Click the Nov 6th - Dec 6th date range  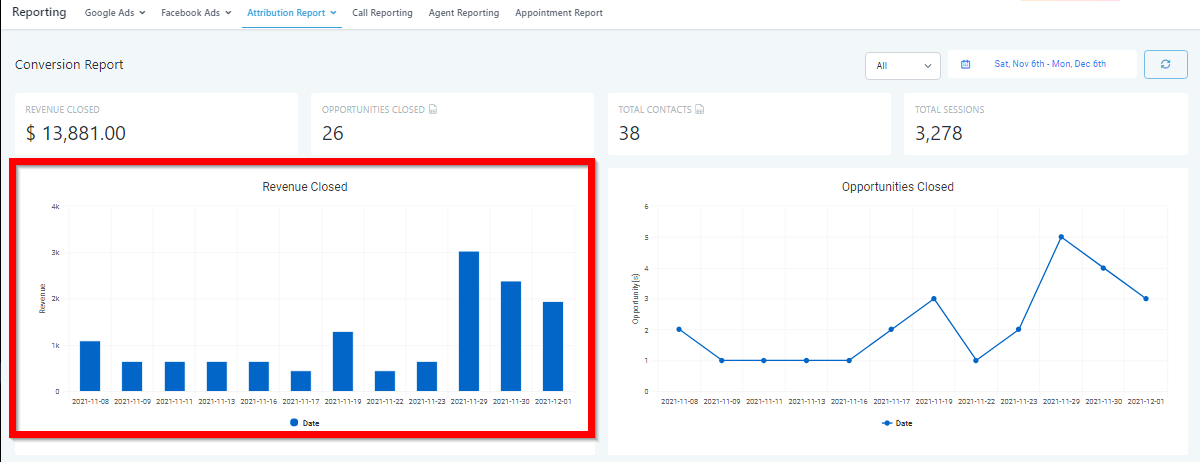[x=1049, y=64]
